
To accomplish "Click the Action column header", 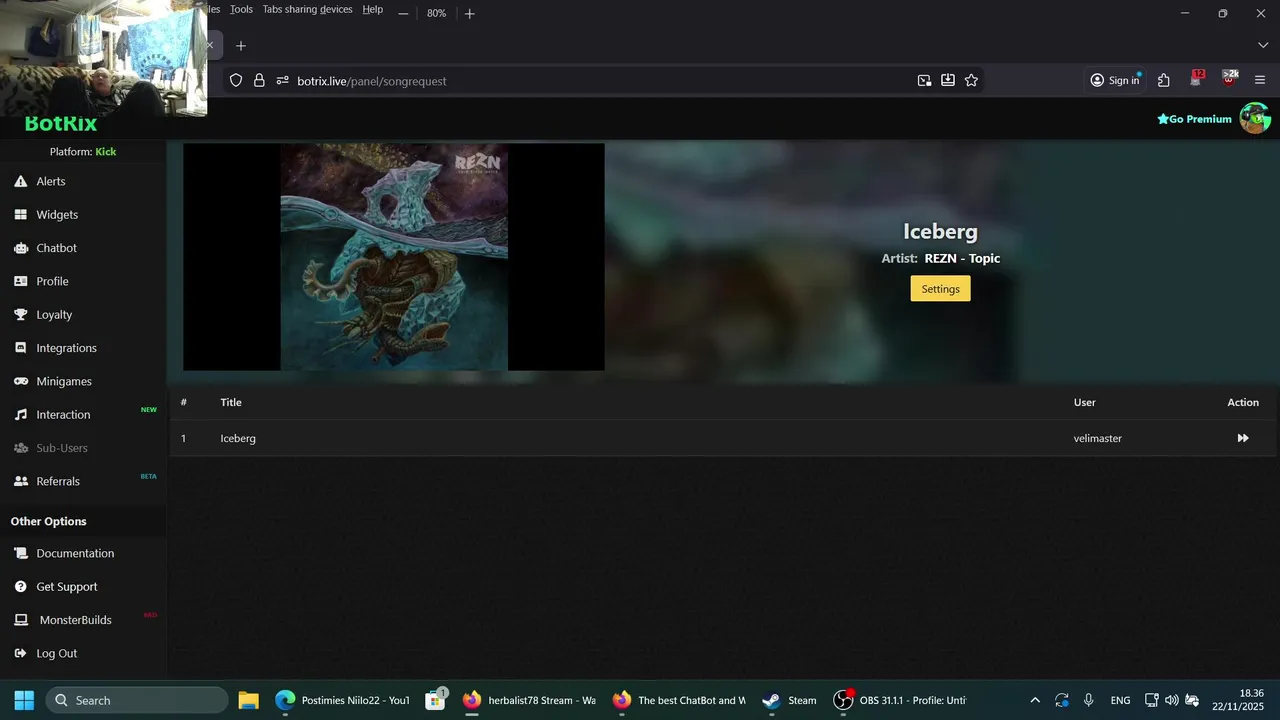I will [x=1243, y=402].
